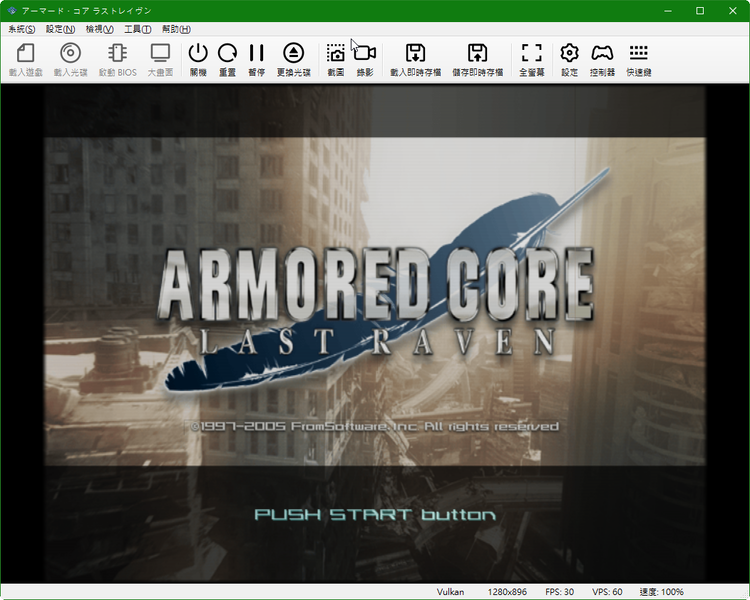The width and height of the screenshot is (750, 600).
Task: Click the FPS: 30 status text
Action: [x=559, y=592]
